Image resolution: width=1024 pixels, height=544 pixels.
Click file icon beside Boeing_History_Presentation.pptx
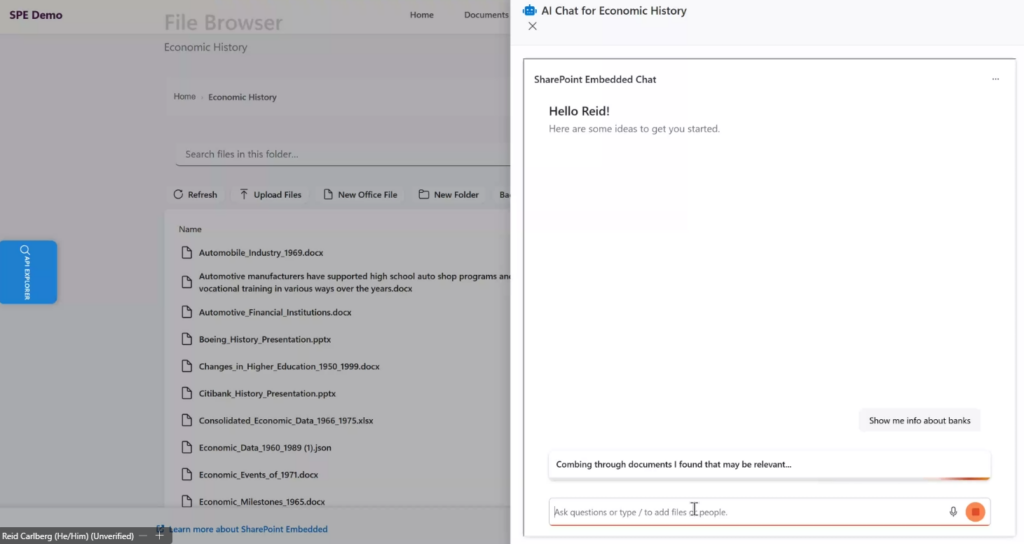pyautogui.click(x=187, y=340)
